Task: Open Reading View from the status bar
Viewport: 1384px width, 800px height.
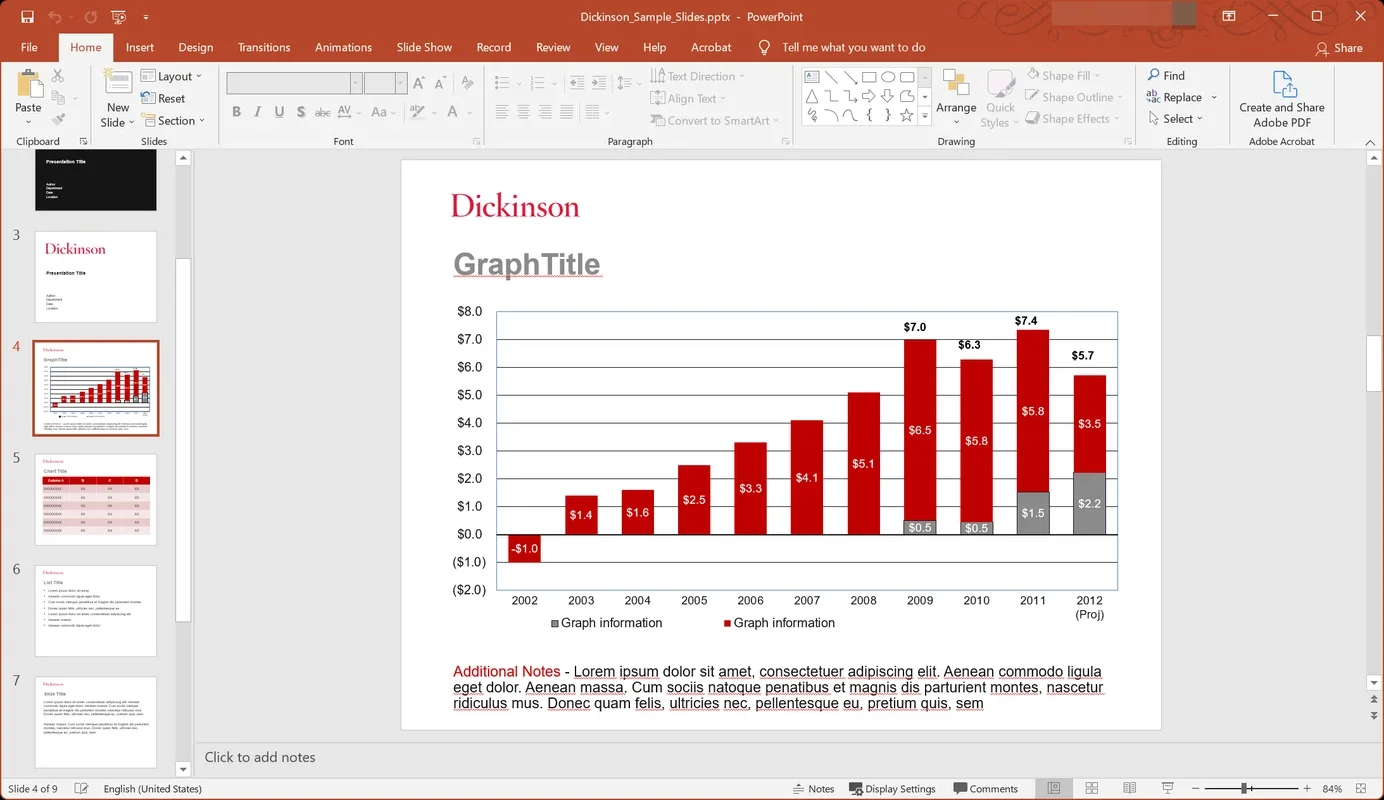Action: (x=1129, y=788)
